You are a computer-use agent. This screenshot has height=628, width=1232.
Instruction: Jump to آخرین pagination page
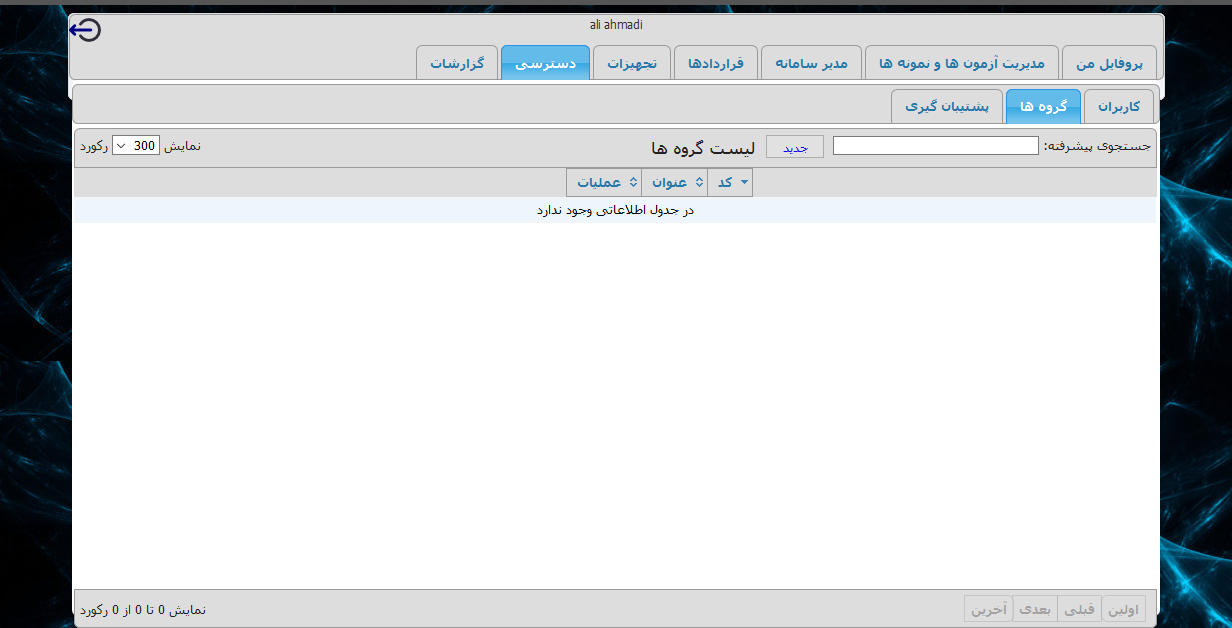(988, 609)
